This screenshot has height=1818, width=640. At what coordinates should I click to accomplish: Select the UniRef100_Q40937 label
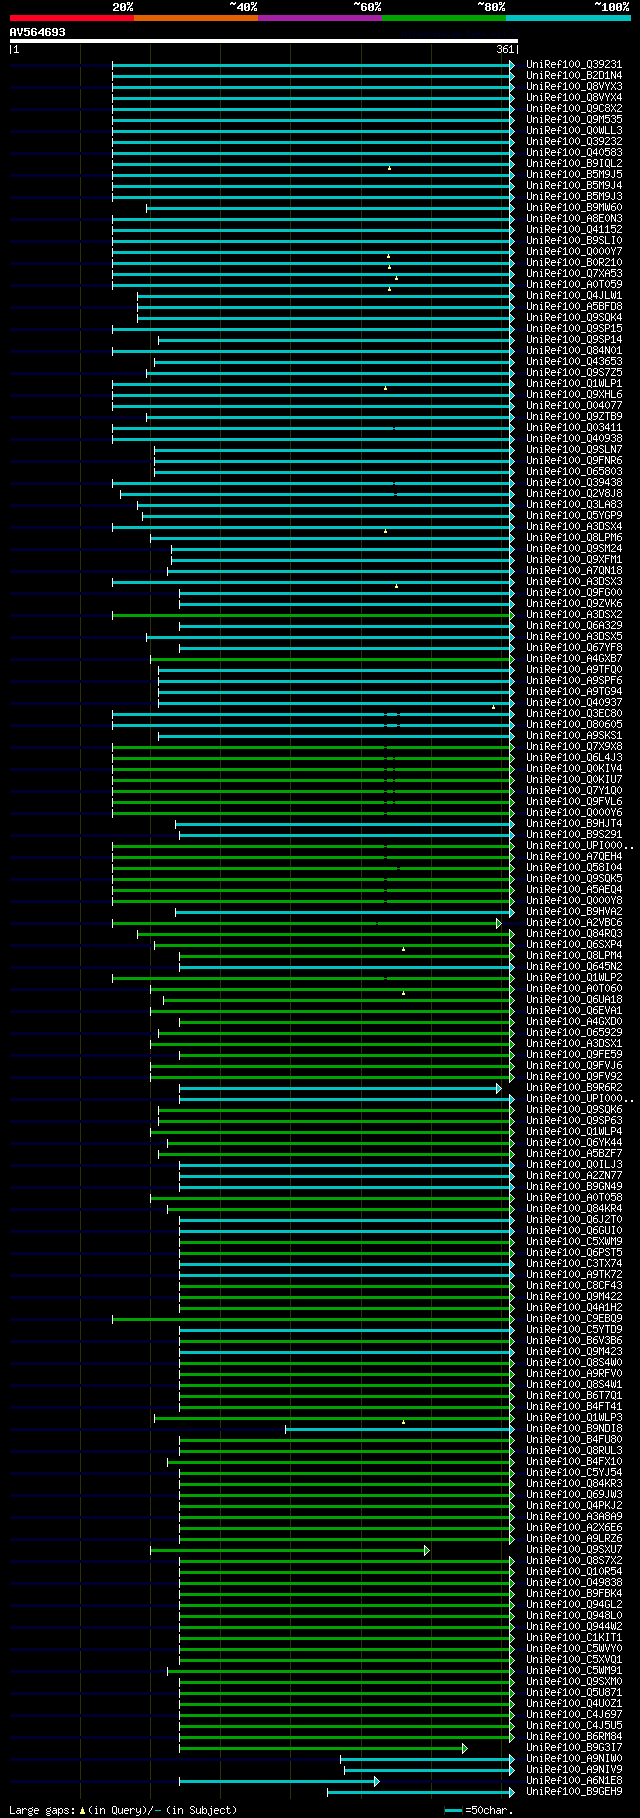574,703
